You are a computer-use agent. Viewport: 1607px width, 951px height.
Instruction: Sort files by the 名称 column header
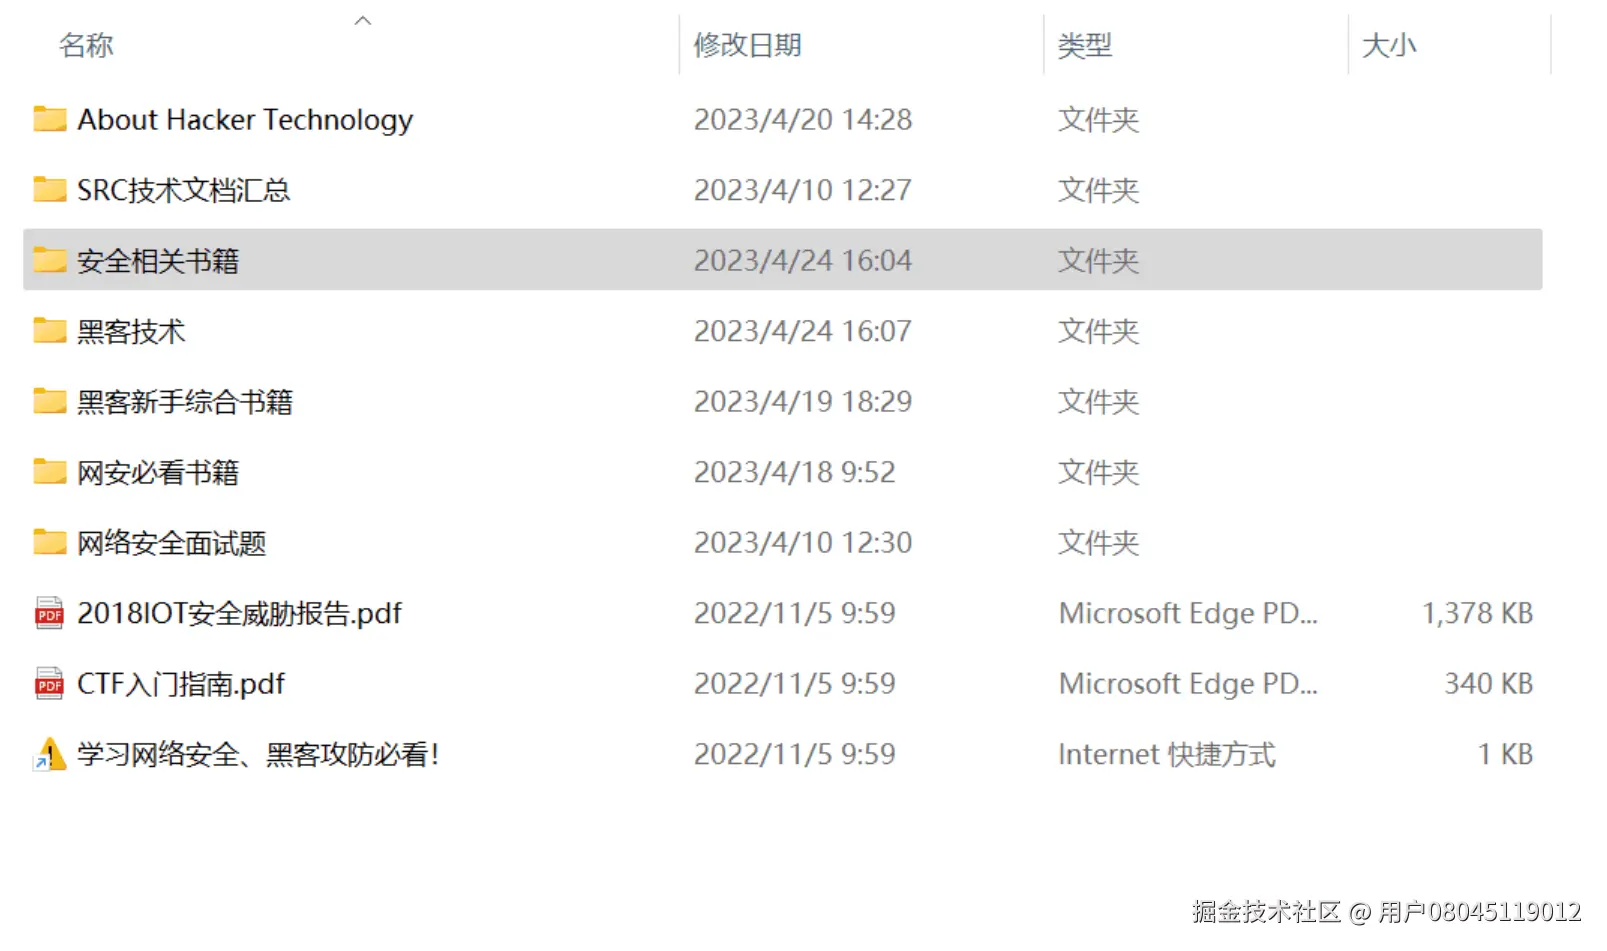(86, 46)
